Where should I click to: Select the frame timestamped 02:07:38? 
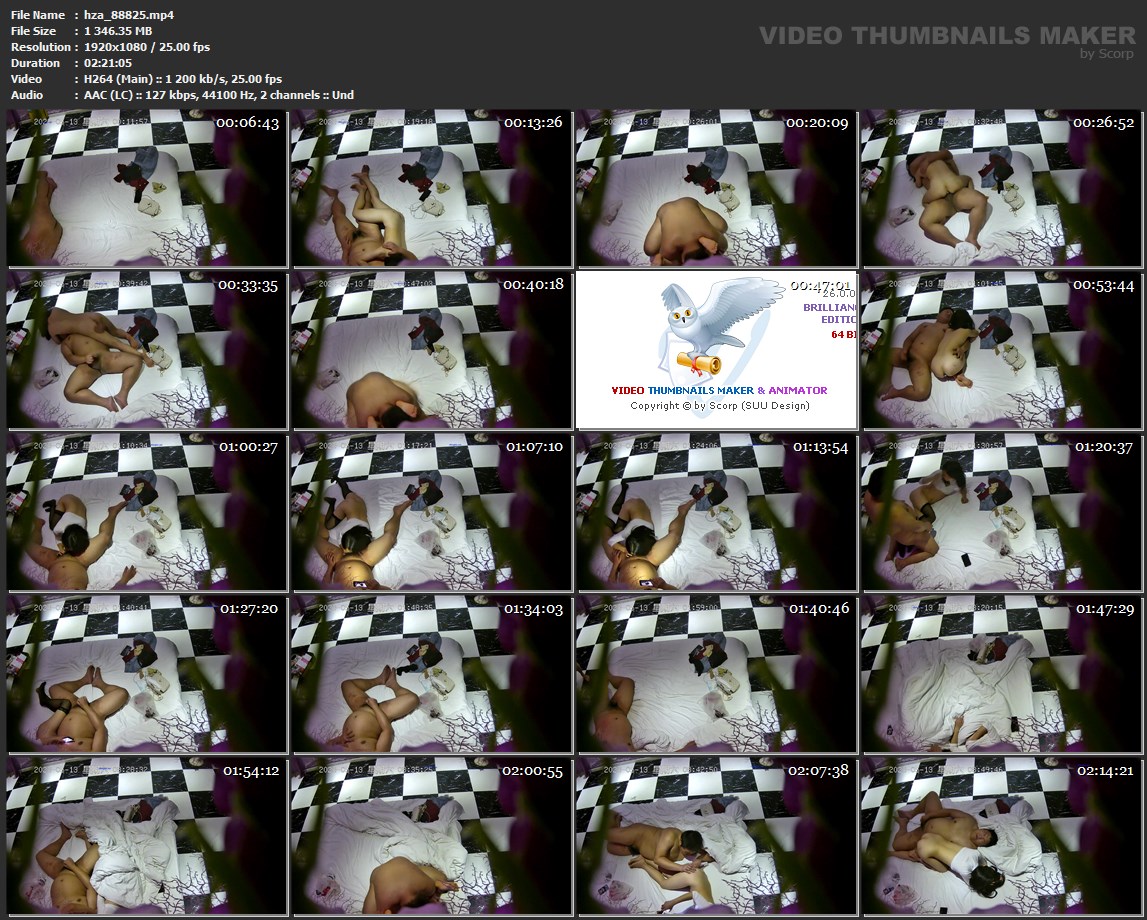(x=716, y=837)
